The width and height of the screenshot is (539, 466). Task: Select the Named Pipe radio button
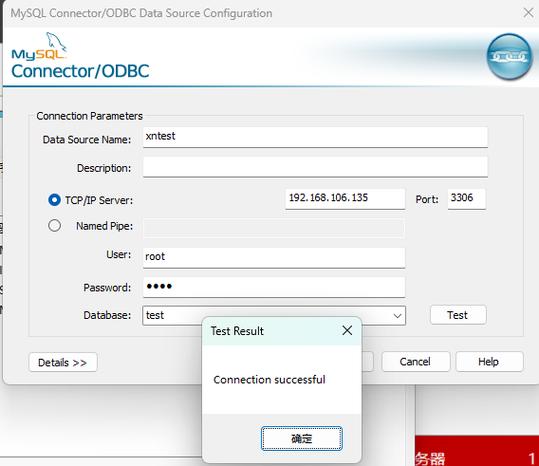[54, 226]
